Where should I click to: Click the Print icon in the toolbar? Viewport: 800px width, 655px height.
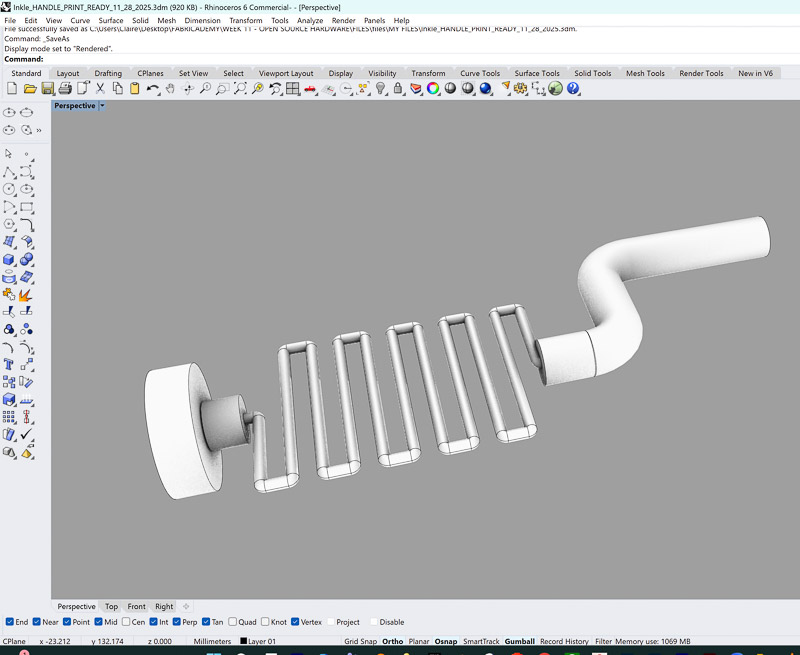(65, 89)
